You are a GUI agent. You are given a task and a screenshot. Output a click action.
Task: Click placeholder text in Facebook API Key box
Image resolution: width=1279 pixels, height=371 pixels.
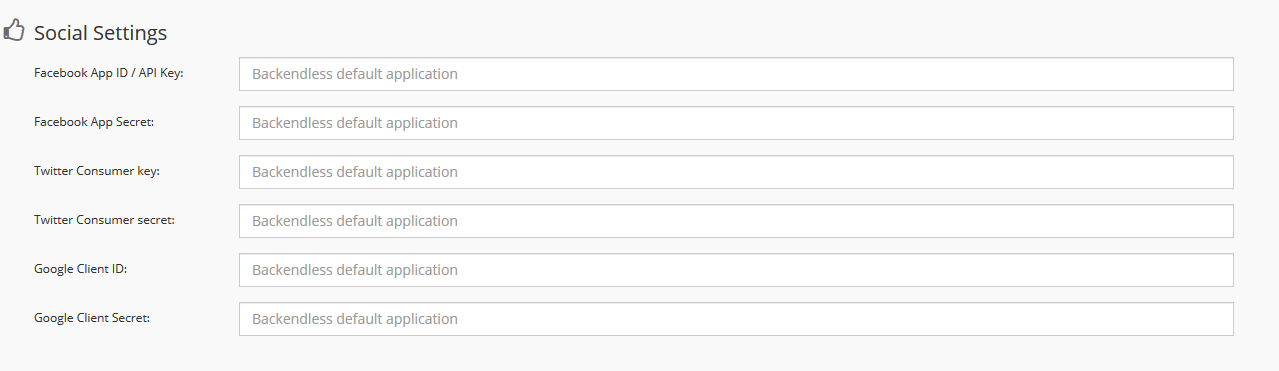coord(355,74)
